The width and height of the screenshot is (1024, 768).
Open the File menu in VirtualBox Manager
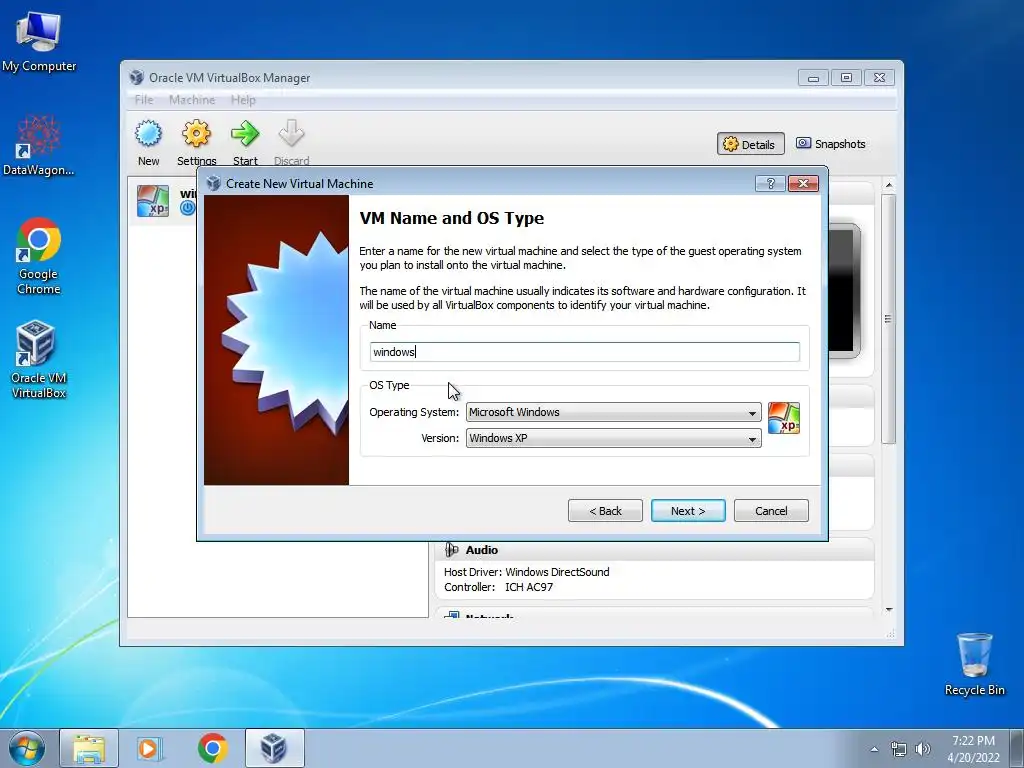(144, 100)
